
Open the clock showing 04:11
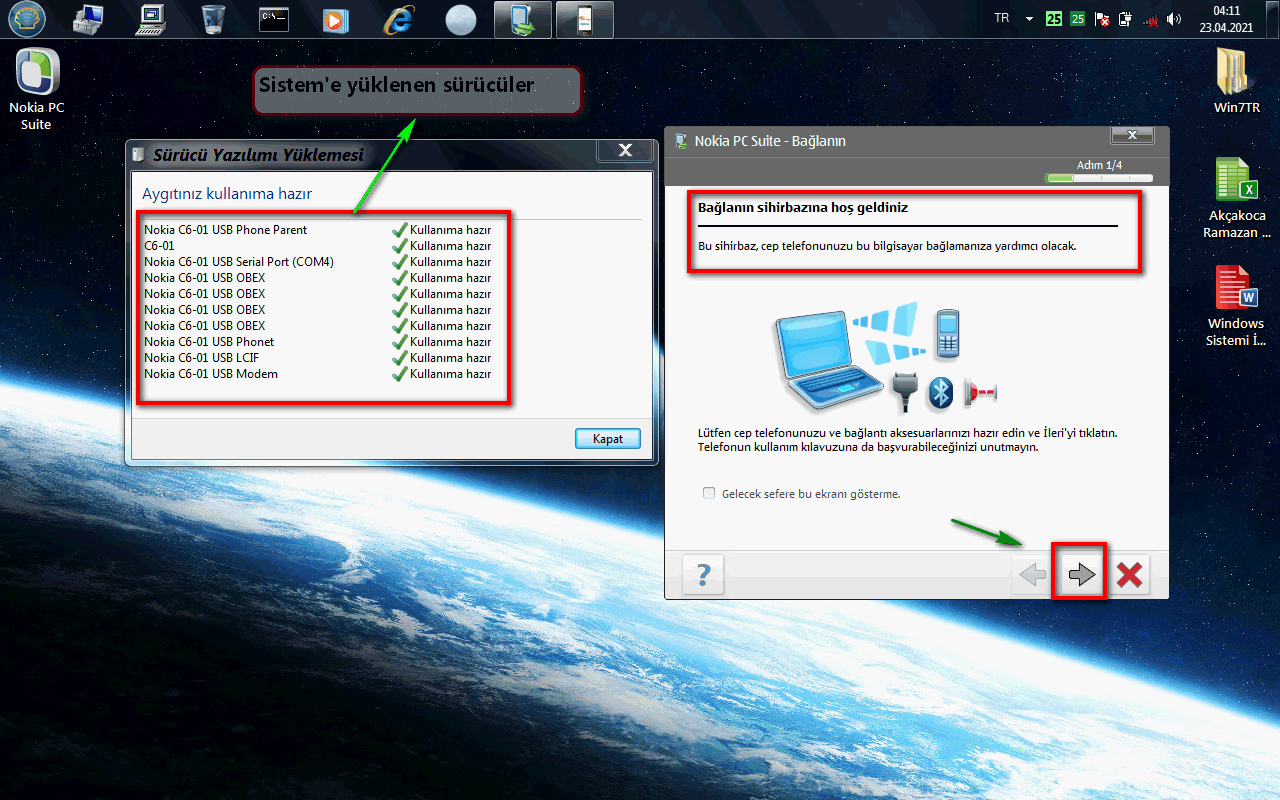[1226, 19]
